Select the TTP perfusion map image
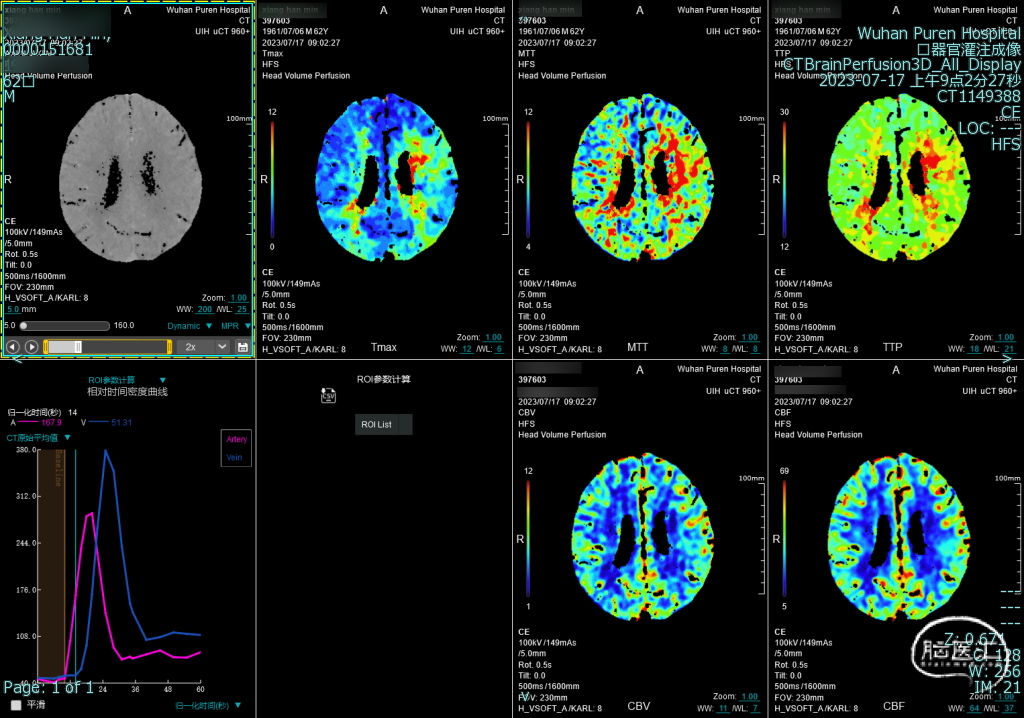 [x=899, y=178]
